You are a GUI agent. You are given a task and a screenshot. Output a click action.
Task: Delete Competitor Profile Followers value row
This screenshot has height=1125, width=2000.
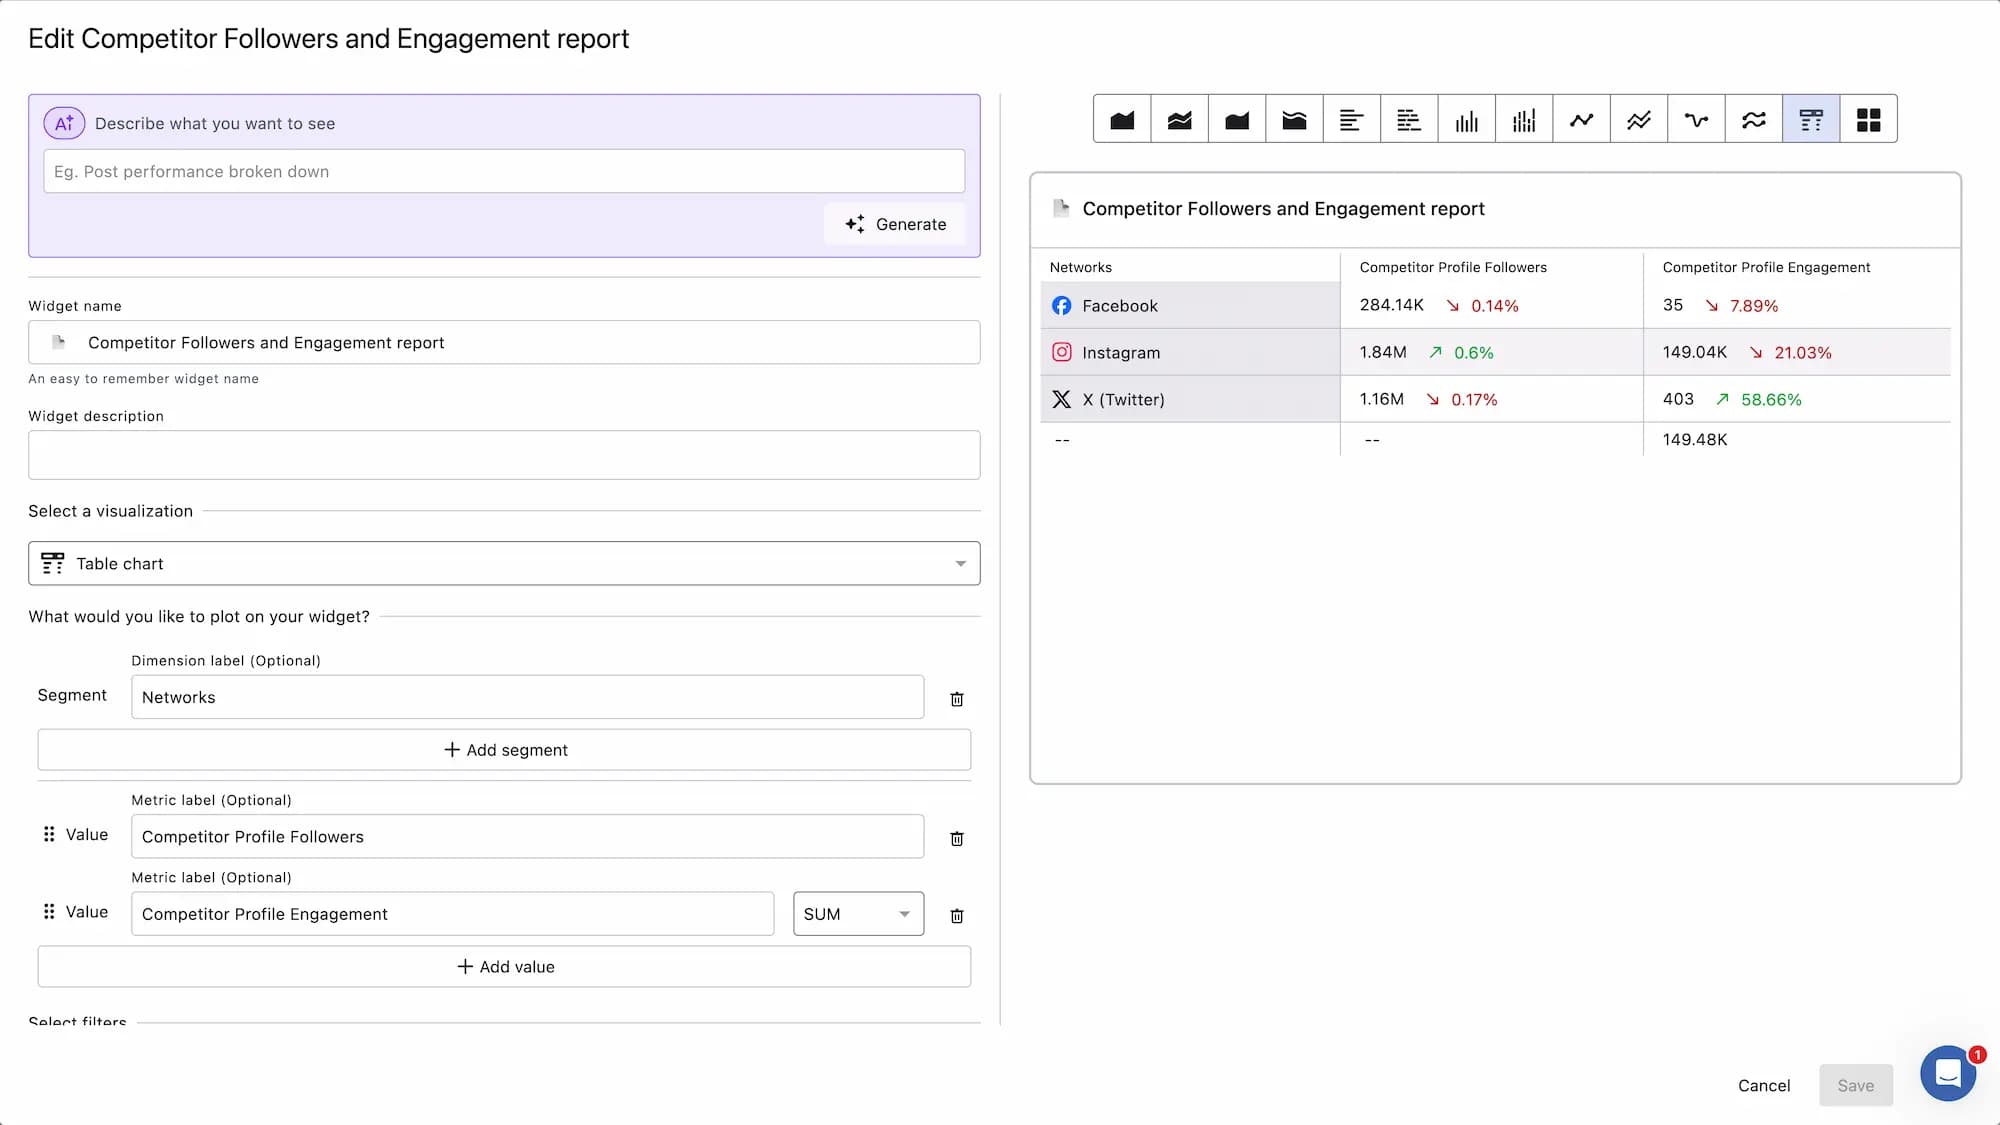tap(956, 838)
